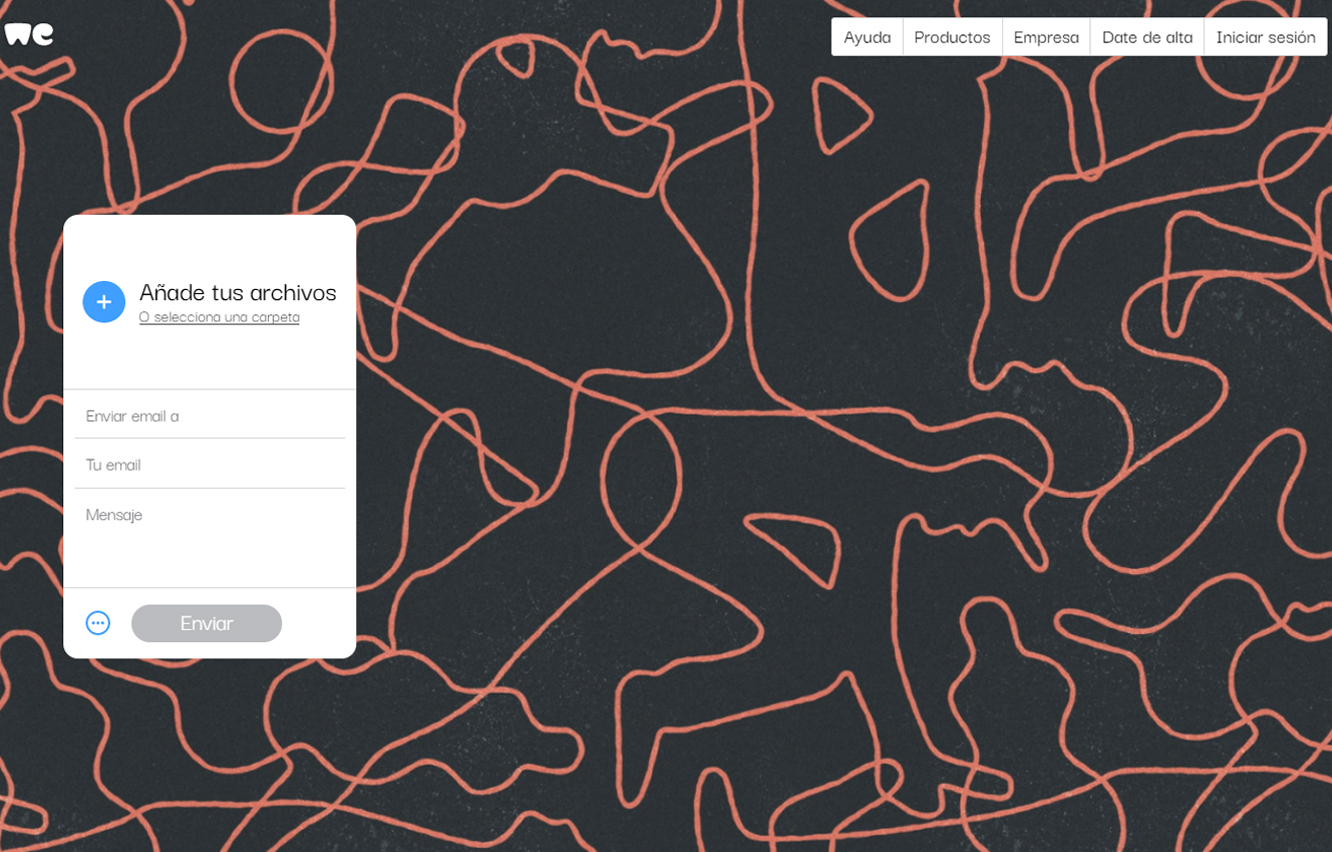Click Iniciar sesión to log in
Image resolution: width=1332 pixels, height=852 pixels.
1265,37
